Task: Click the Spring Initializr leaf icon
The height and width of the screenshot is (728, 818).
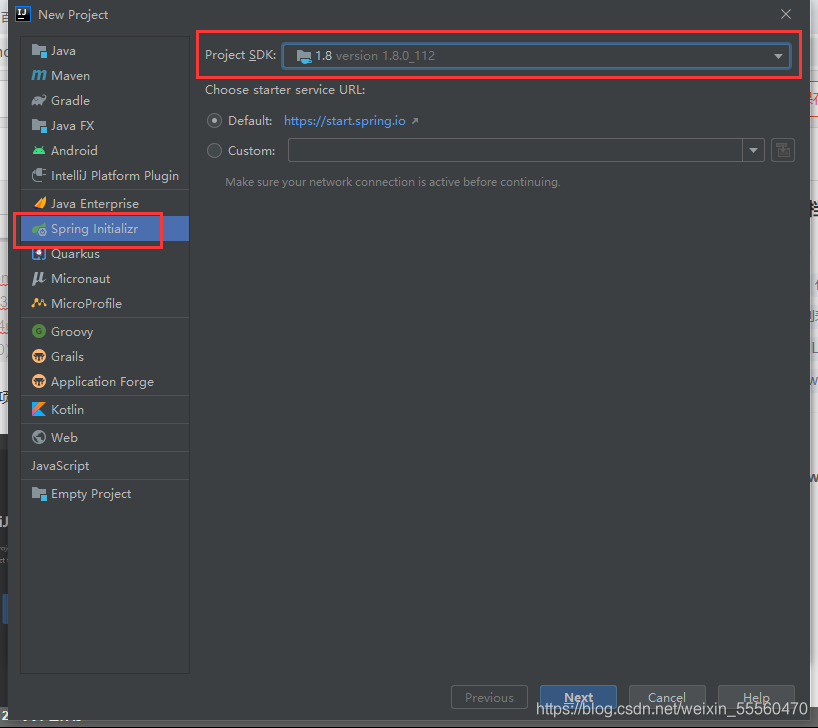Action: [39, 229]
